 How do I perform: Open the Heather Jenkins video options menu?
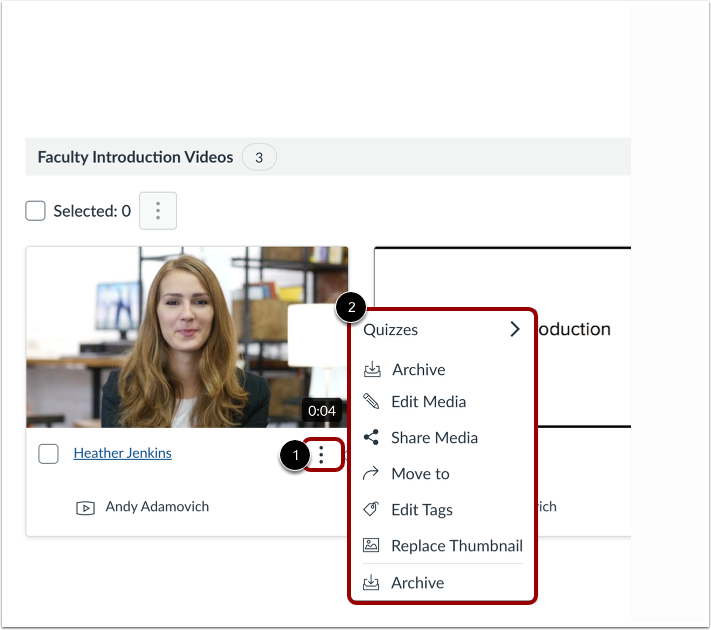coord(321,454)
